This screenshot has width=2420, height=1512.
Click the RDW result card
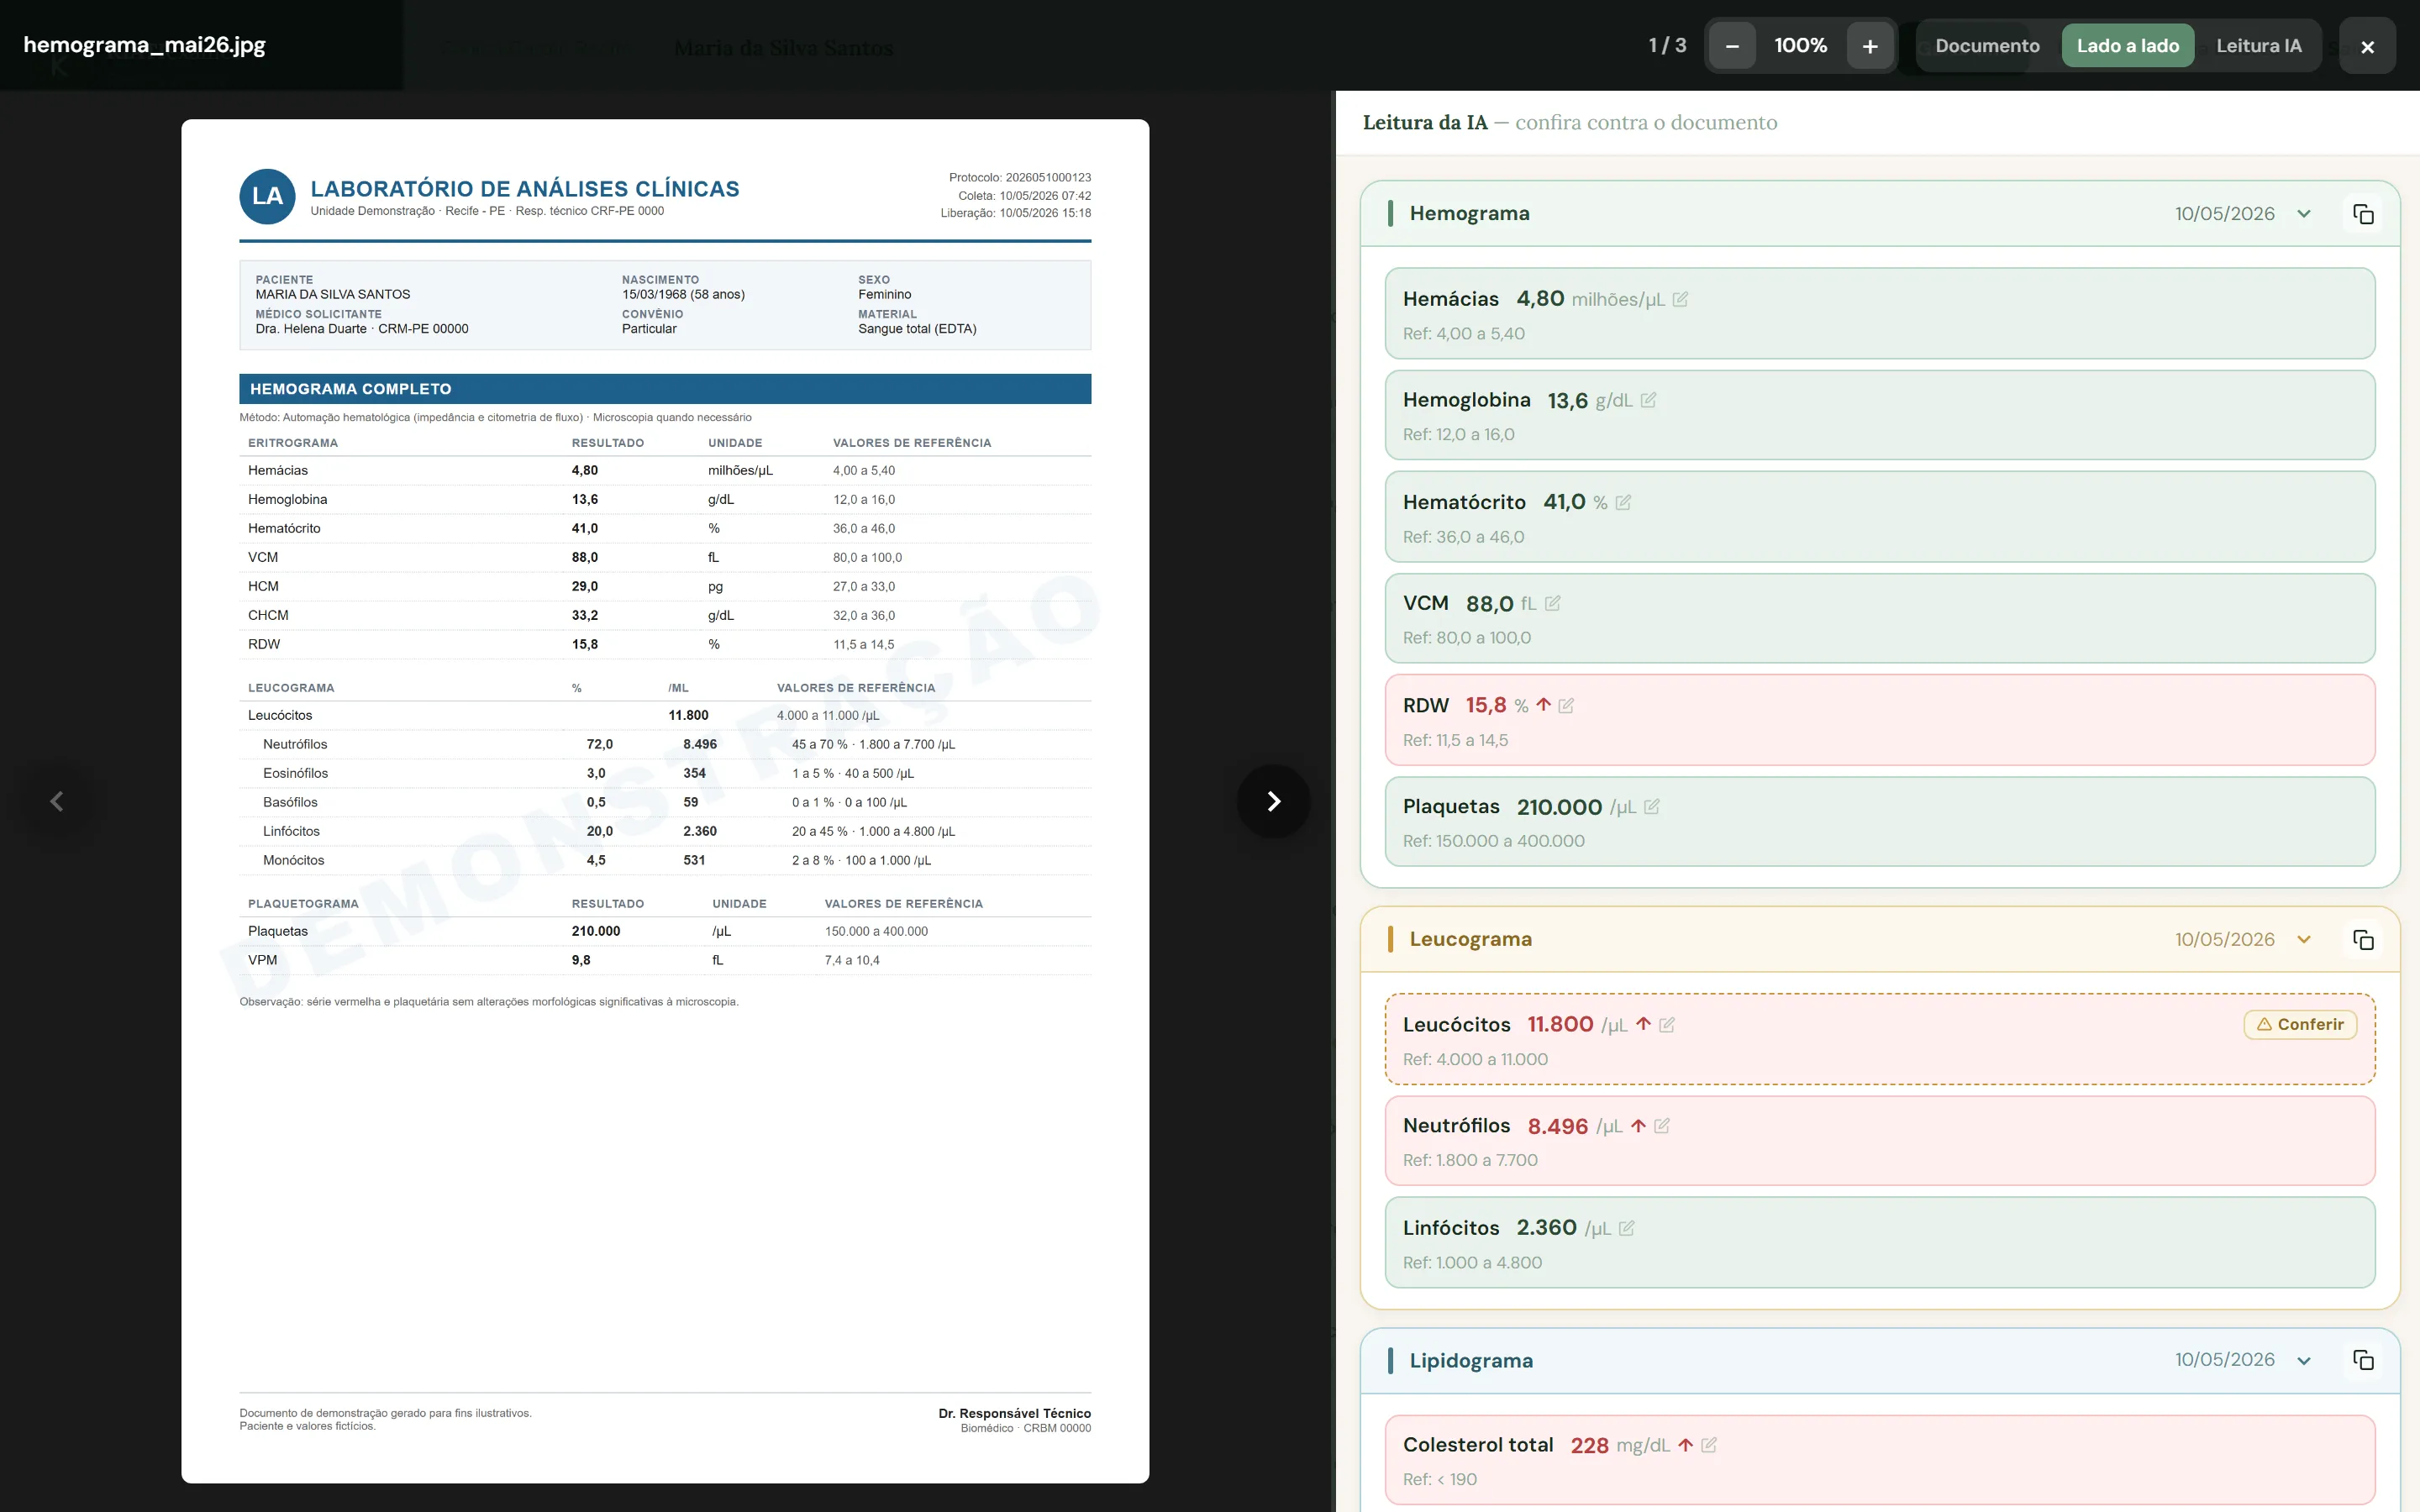pos(1879,720)
